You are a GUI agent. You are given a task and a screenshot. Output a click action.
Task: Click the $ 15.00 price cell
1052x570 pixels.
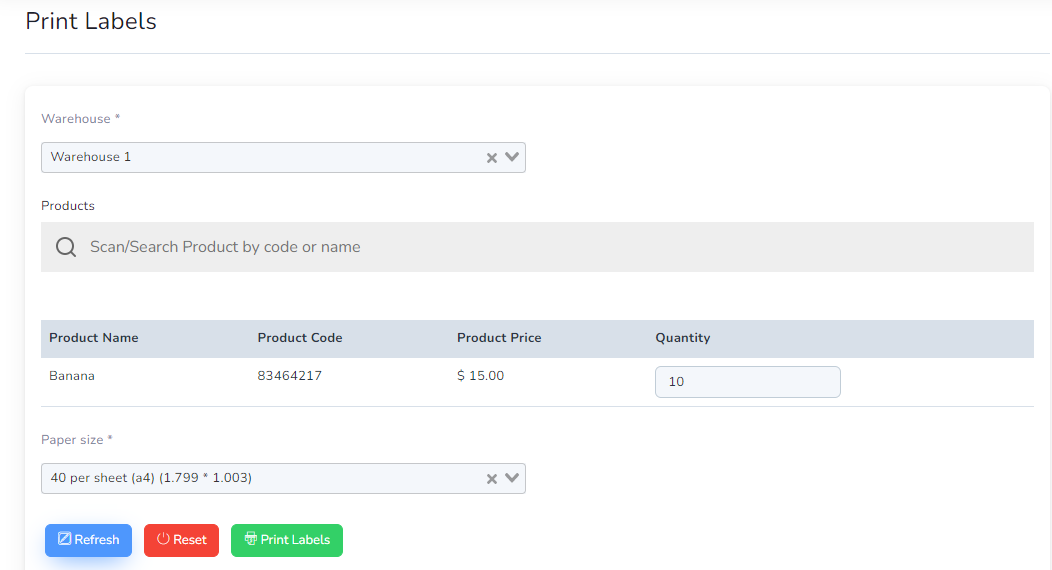coord(480,376)
